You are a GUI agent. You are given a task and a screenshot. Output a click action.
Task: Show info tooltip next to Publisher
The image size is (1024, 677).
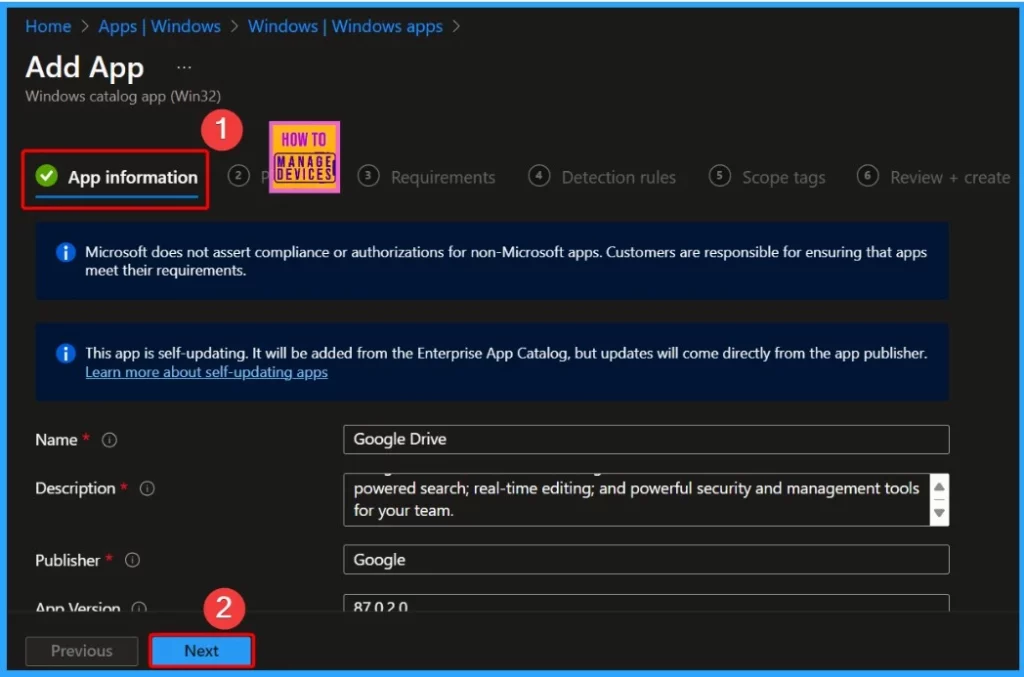[x=132, y=560]
